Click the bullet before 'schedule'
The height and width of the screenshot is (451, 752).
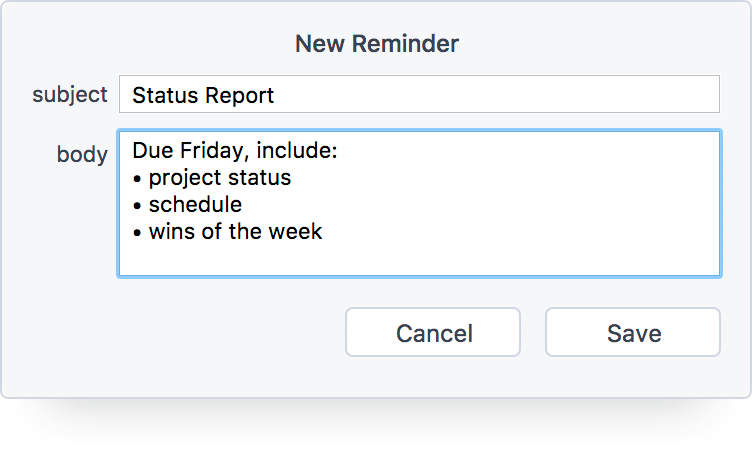pos(137,206)
